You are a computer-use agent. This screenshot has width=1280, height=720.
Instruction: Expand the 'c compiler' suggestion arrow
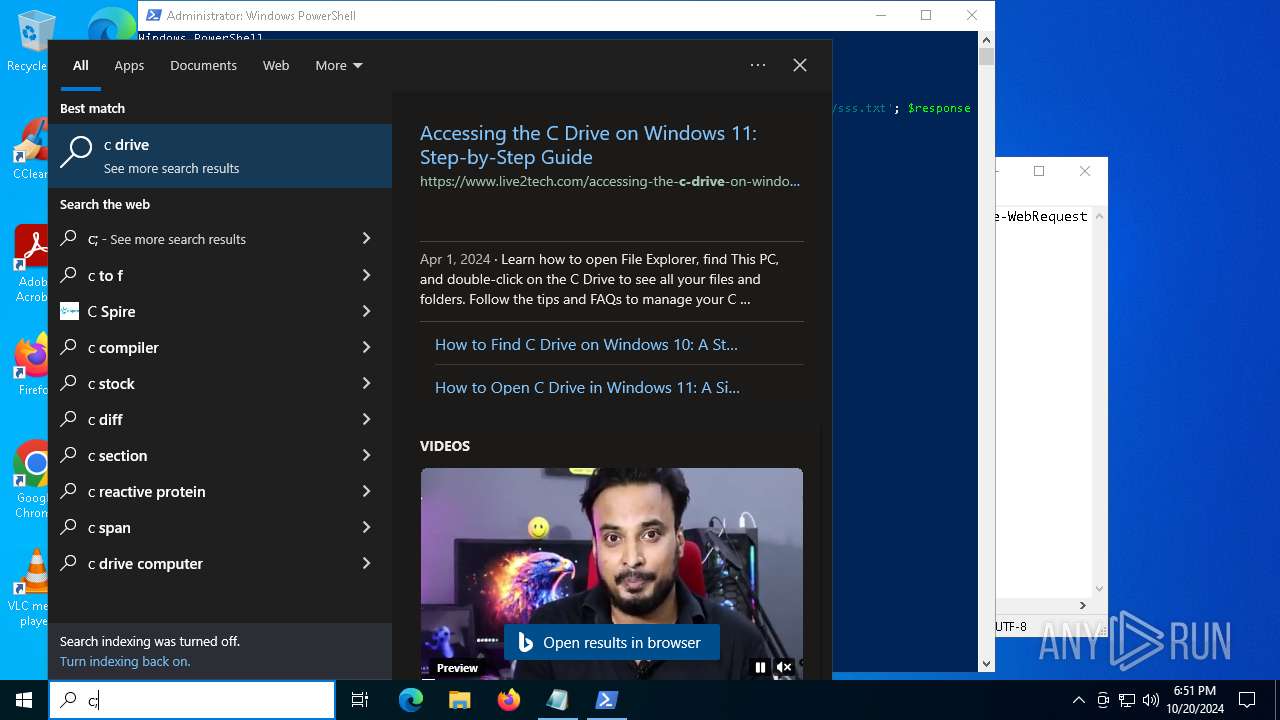[x=366, y=347]
